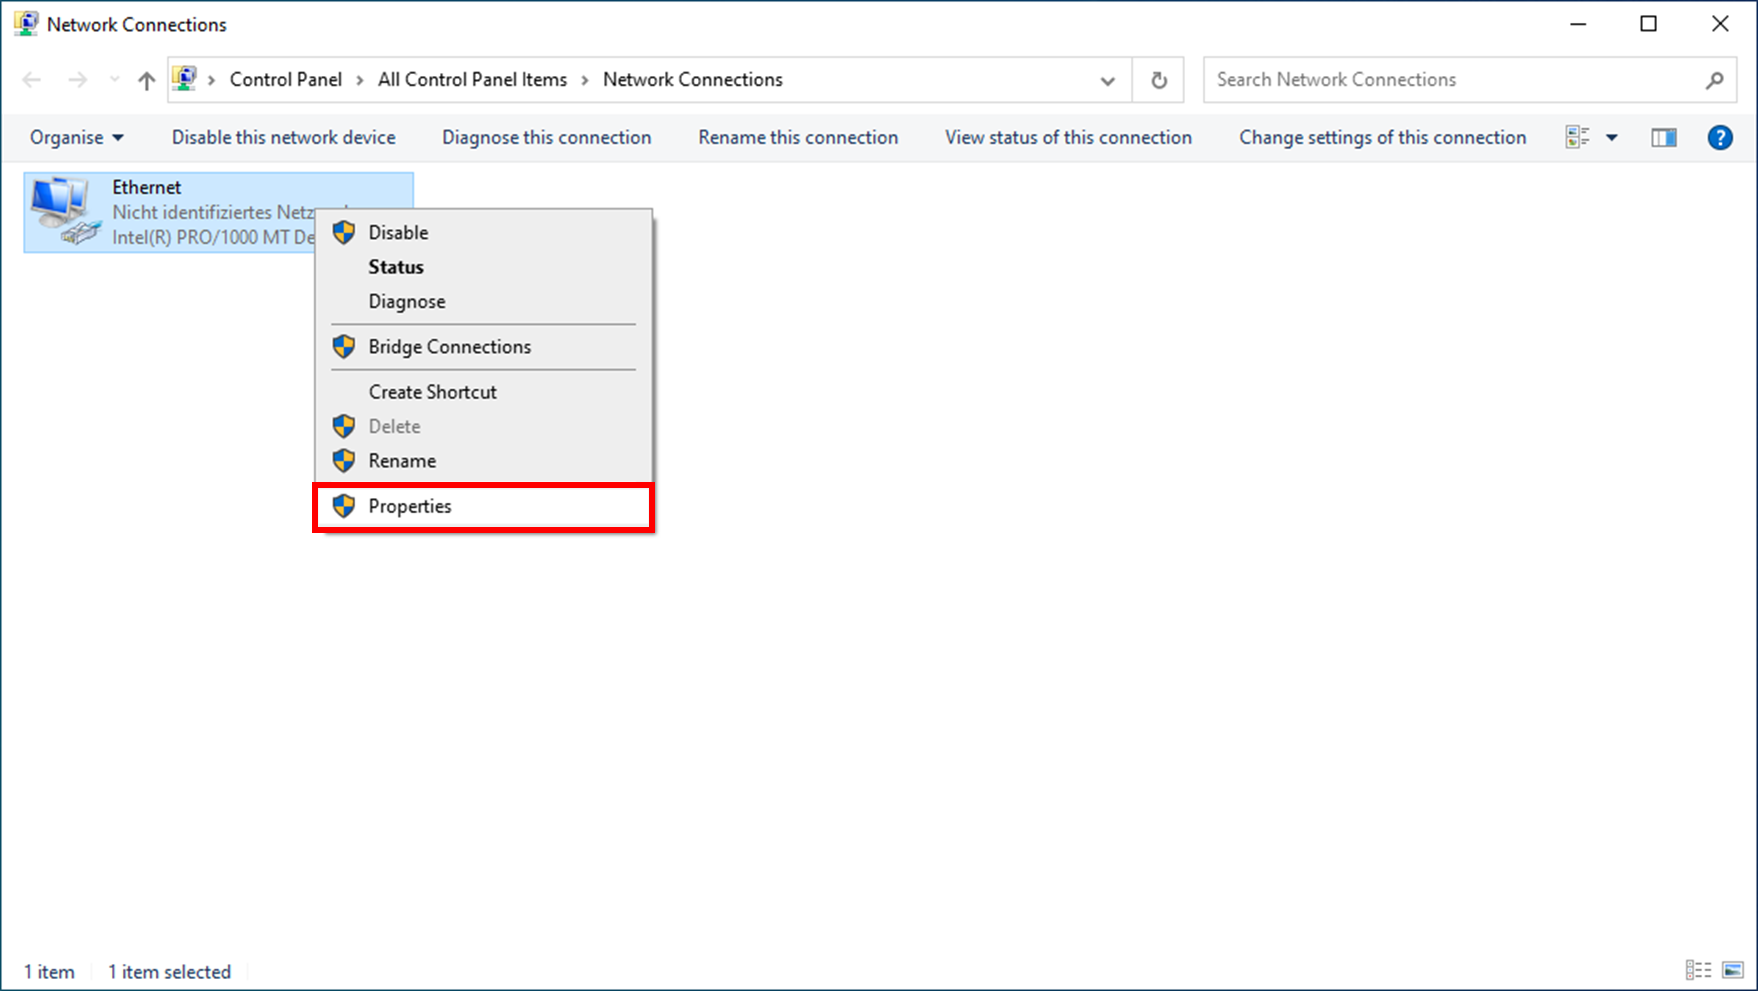Select Properties in the context menu
The height and width of the screenshot is (991, 1758).
tap(410, 506)
